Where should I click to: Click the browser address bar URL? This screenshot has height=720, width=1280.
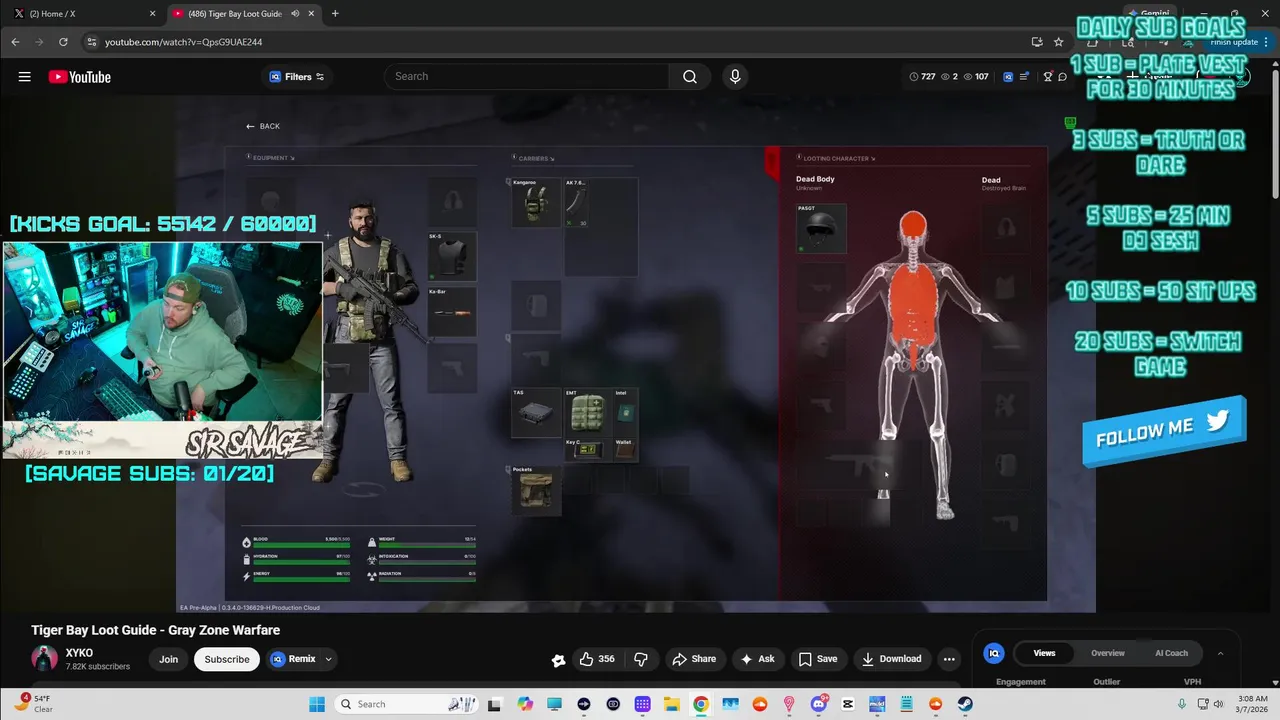pos(184,42)
